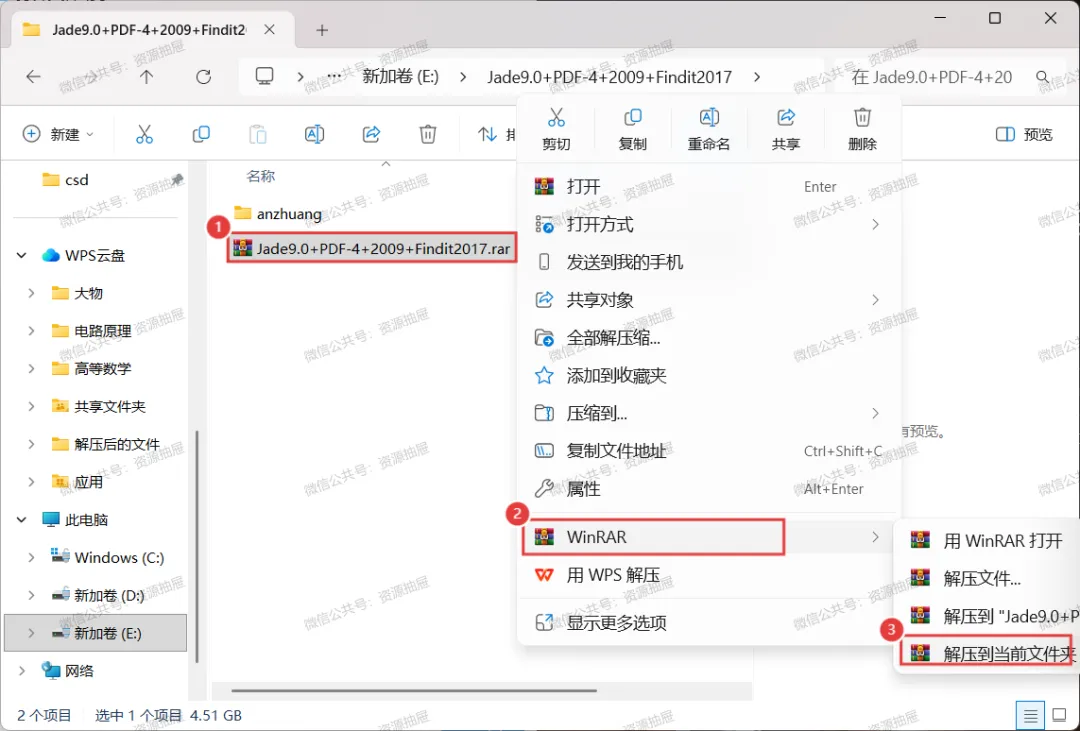1080x731 pixels.
Task: Click the Delete trash icon in context menu
Action: point(862,118)
